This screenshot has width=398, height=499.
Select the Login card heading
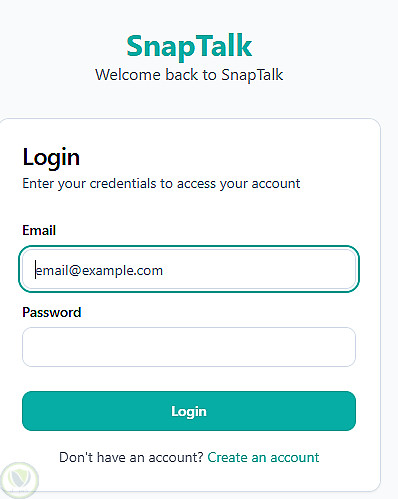coord(51,157)
